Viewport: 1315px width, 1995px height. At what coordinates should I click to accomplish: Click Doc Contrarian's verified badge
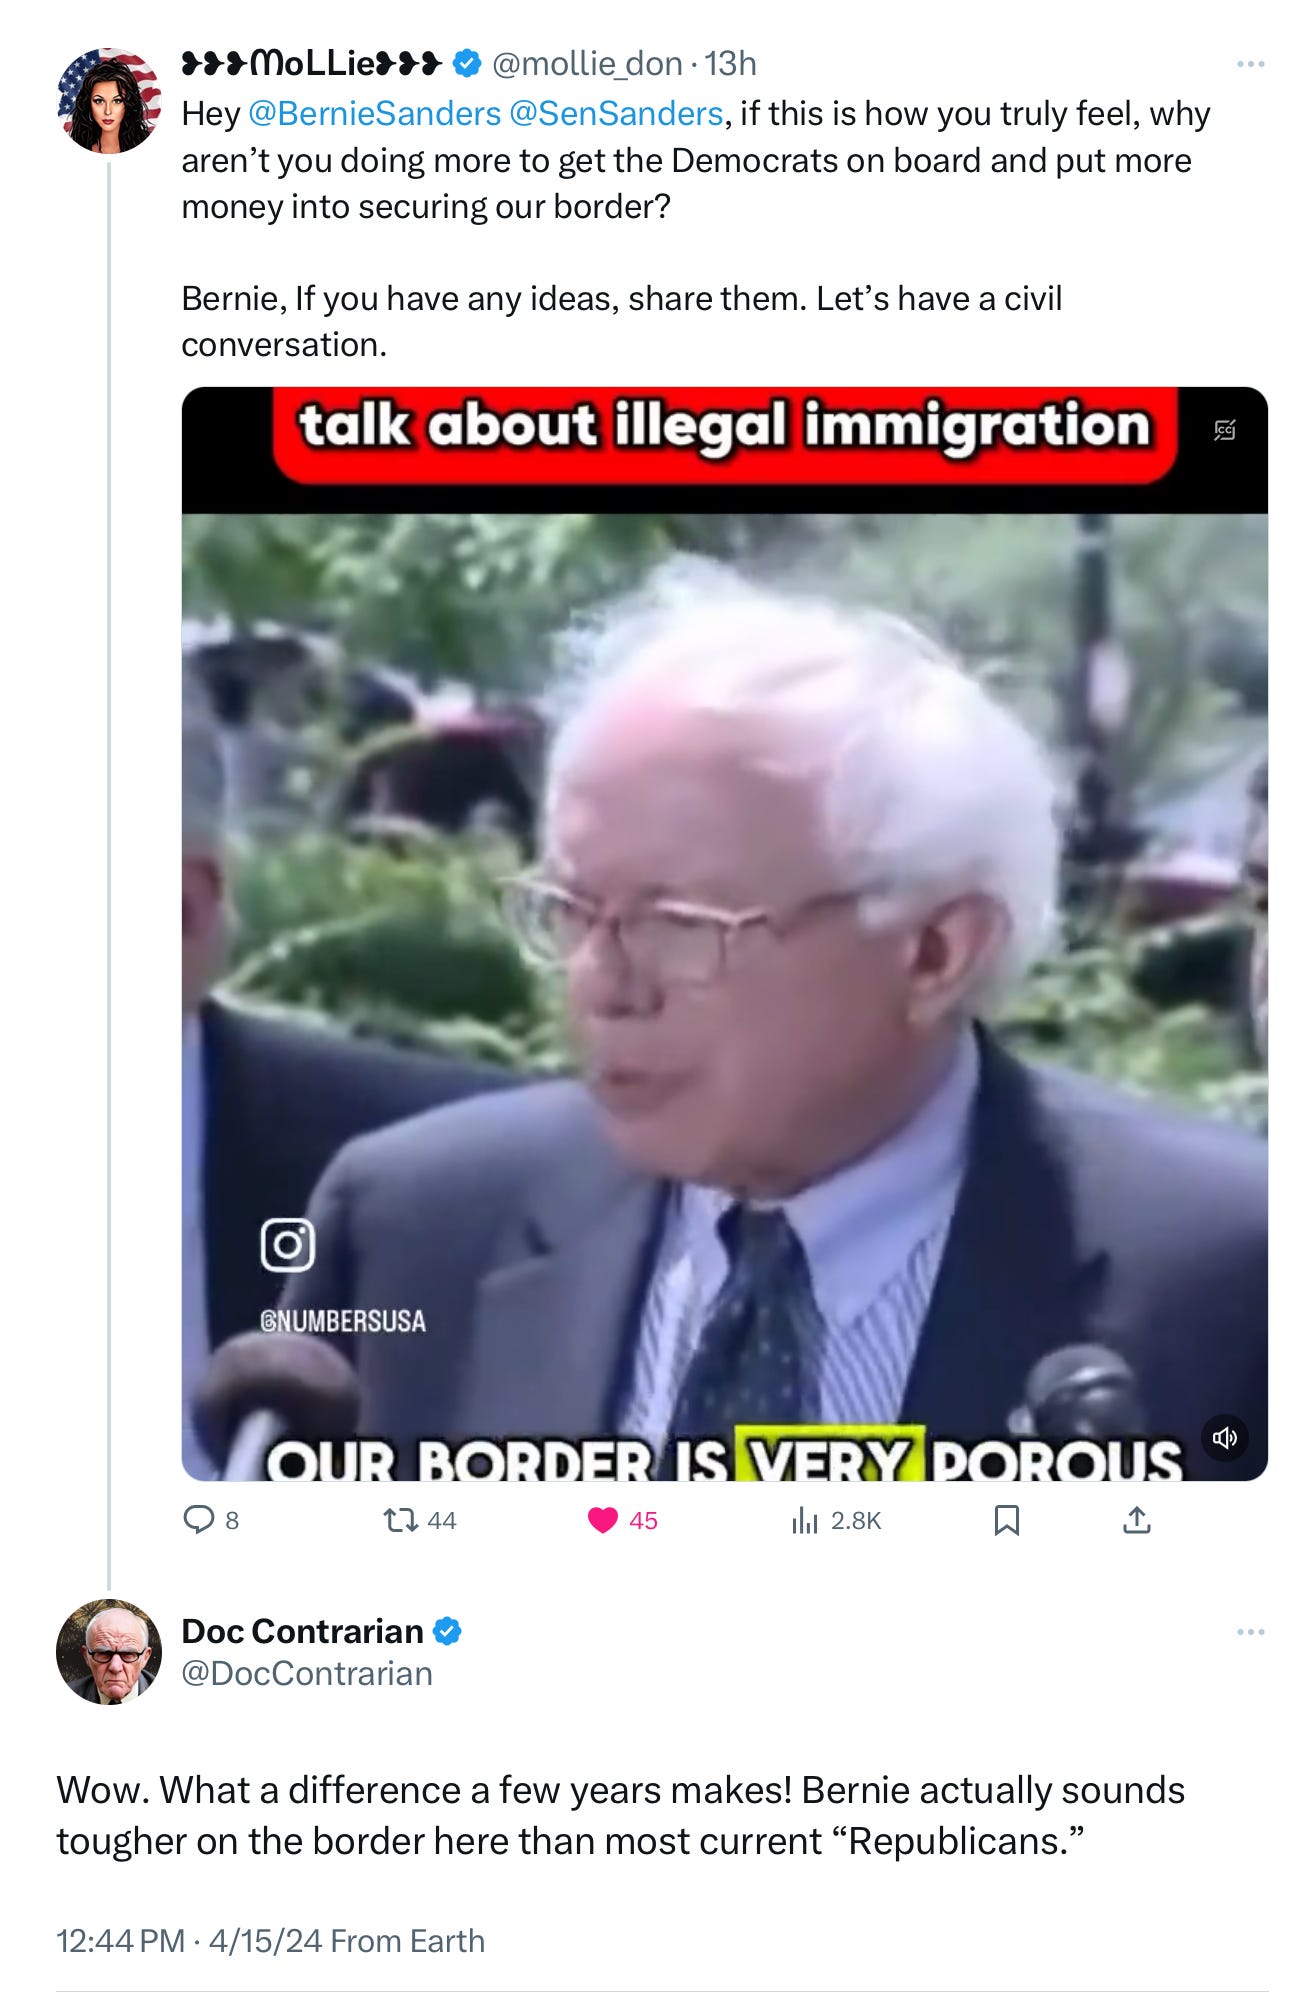(447, 1631)
